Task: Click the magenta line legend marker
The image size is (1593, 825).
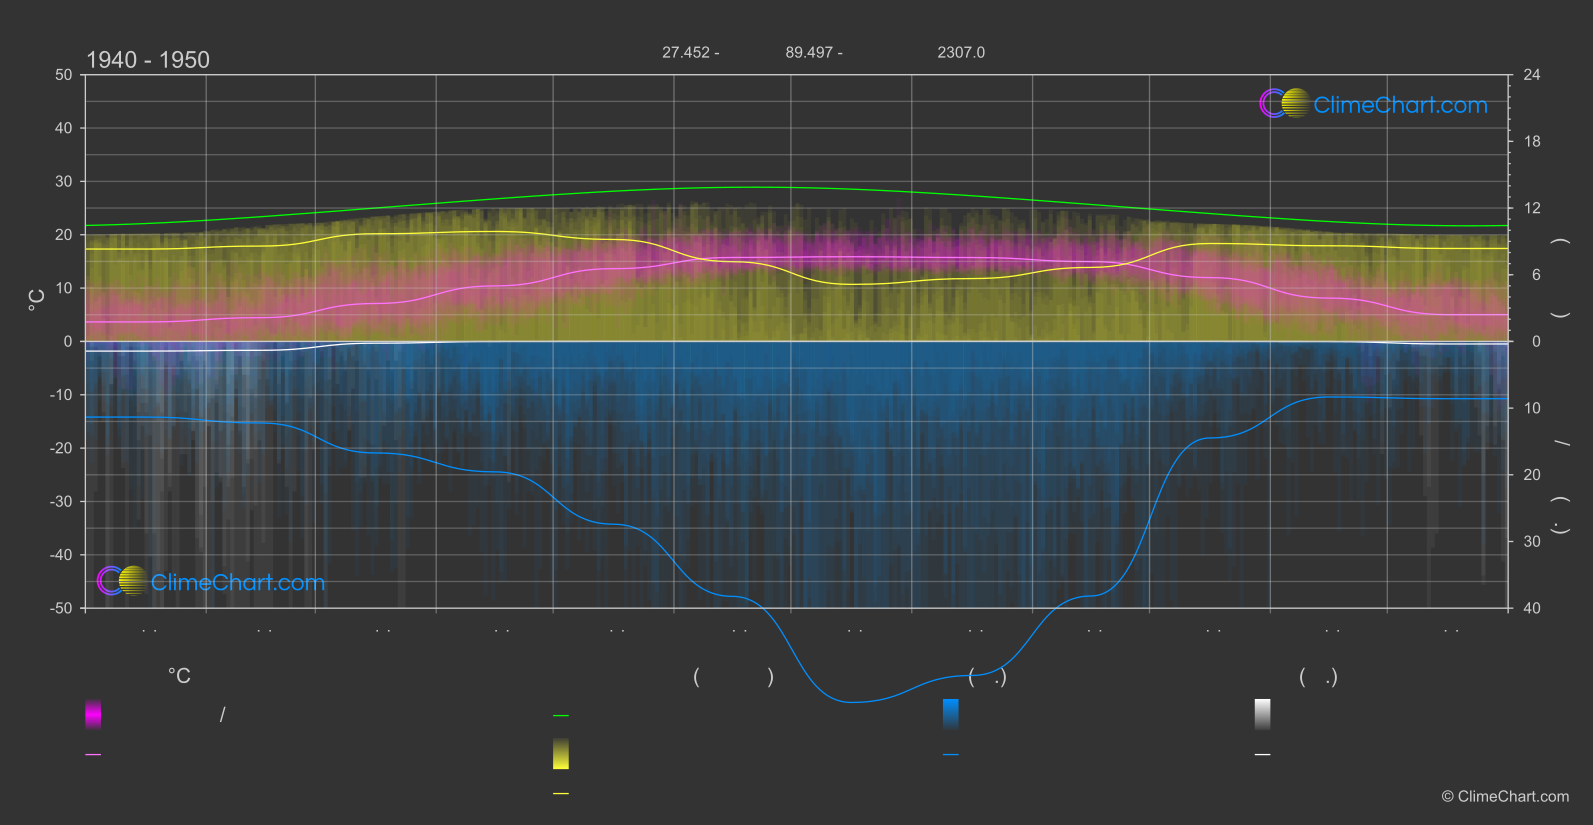Action: click(93, 755)
